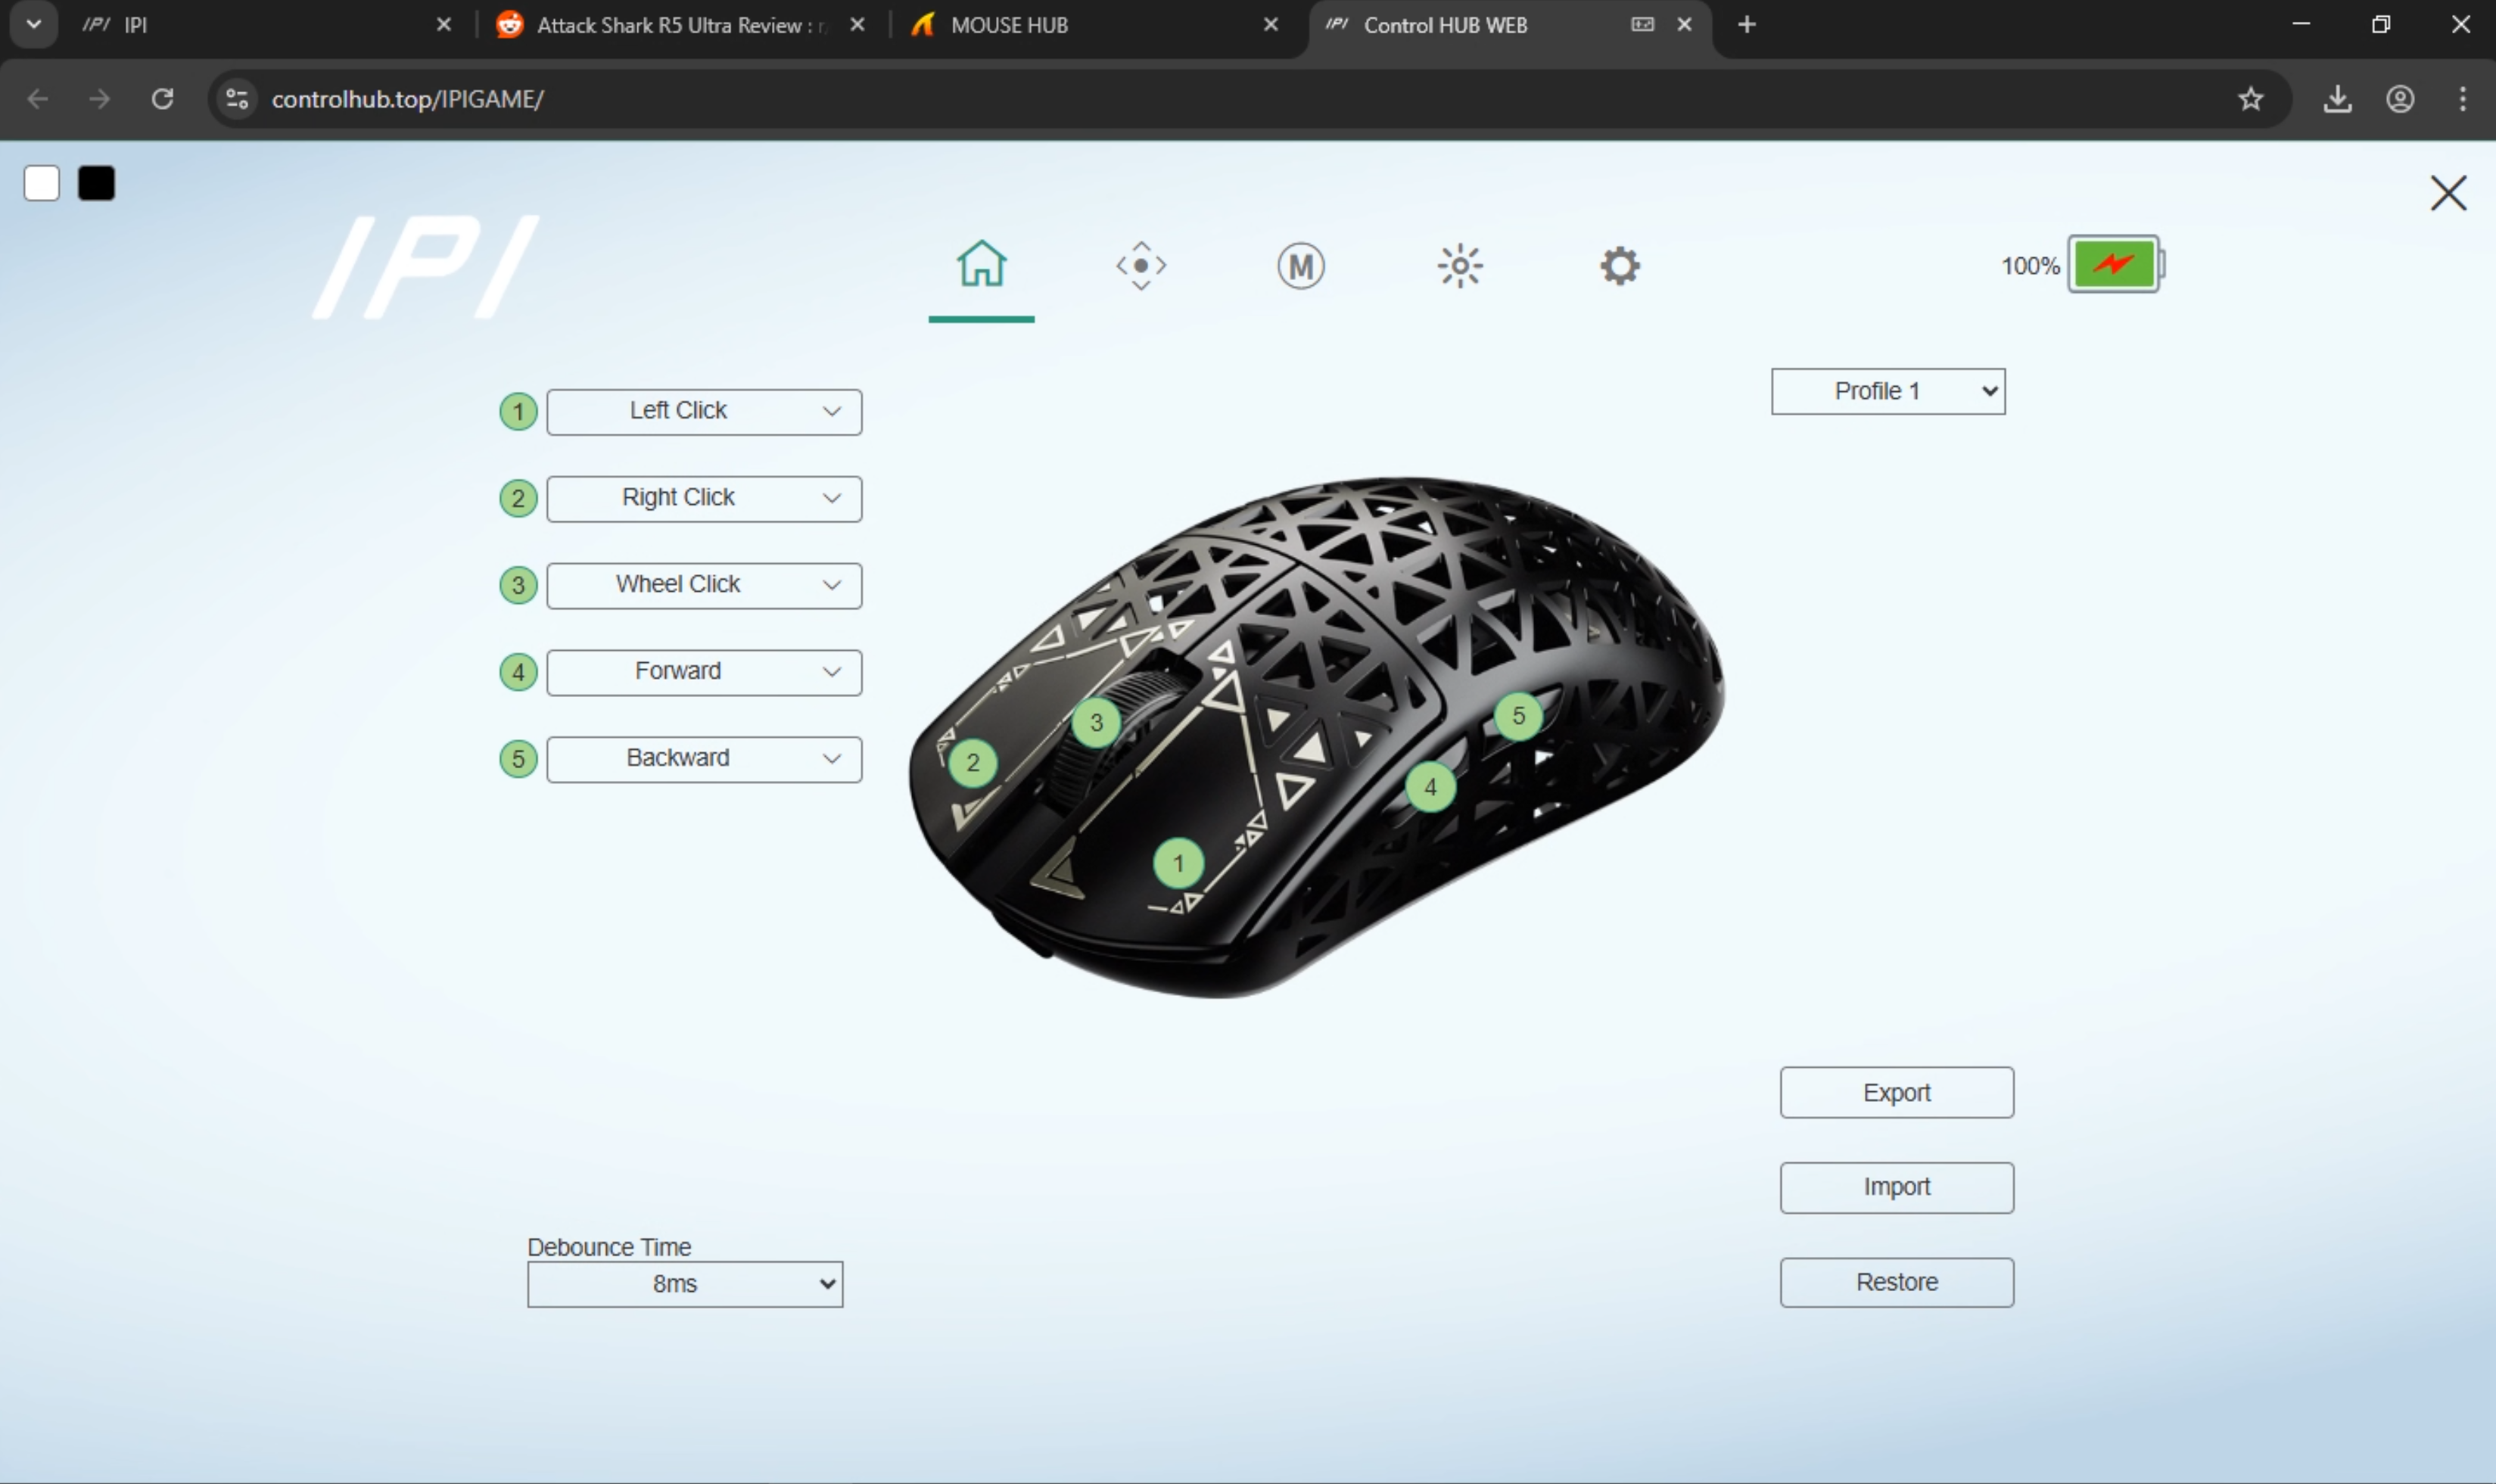The width and height of the screenshot is (2496, 1484).
Task: Open the Home tab icon
Action: pyautogui.click(x=981, y=265)
